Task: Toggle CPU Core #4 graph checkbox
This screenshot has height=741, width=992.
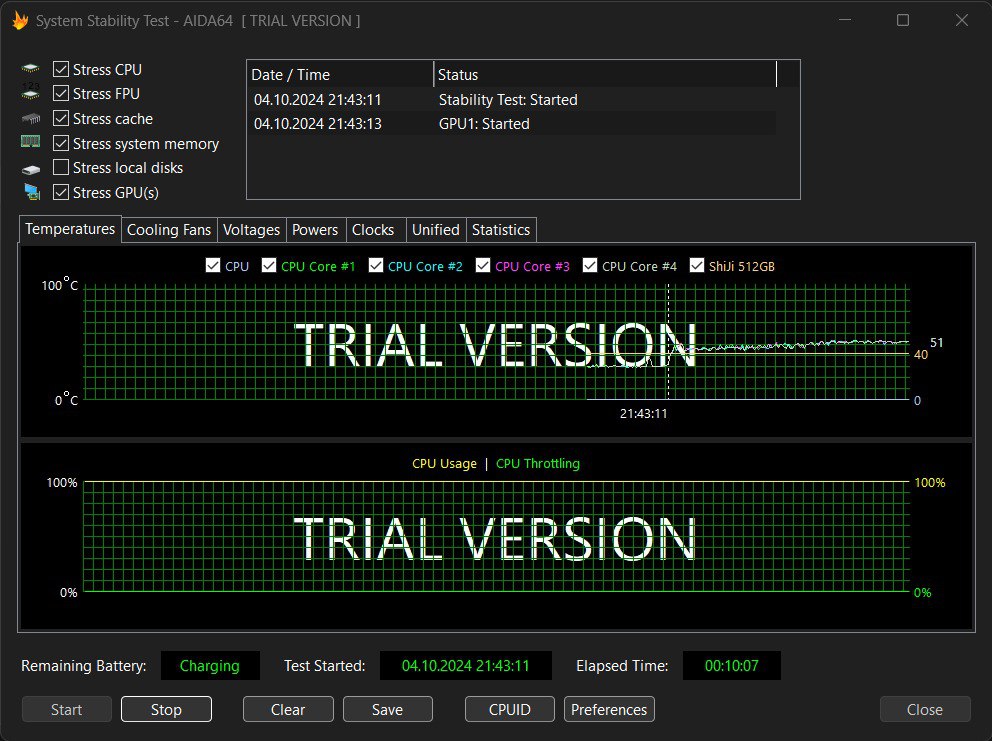Action: pos(590,265)
